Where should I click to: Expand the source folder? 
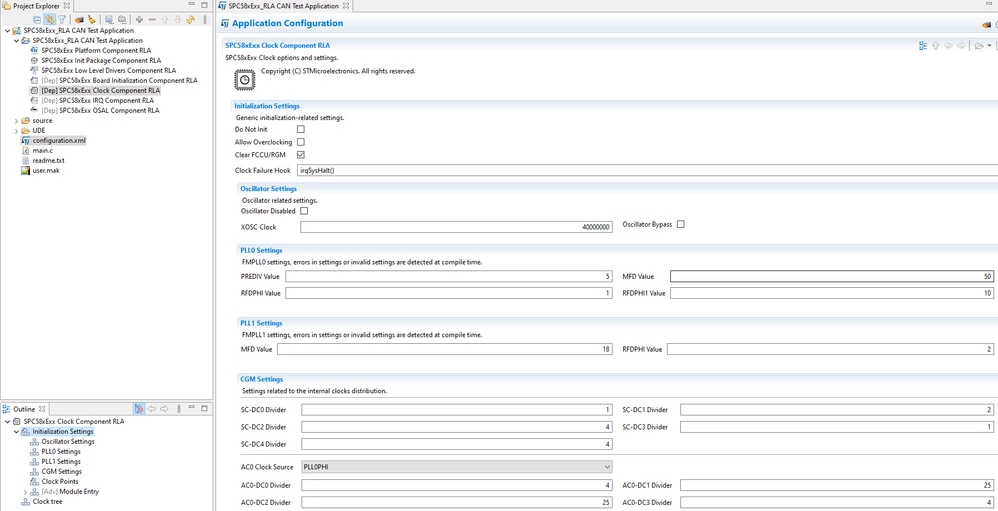pyautogui.click(x=16, y=120)
